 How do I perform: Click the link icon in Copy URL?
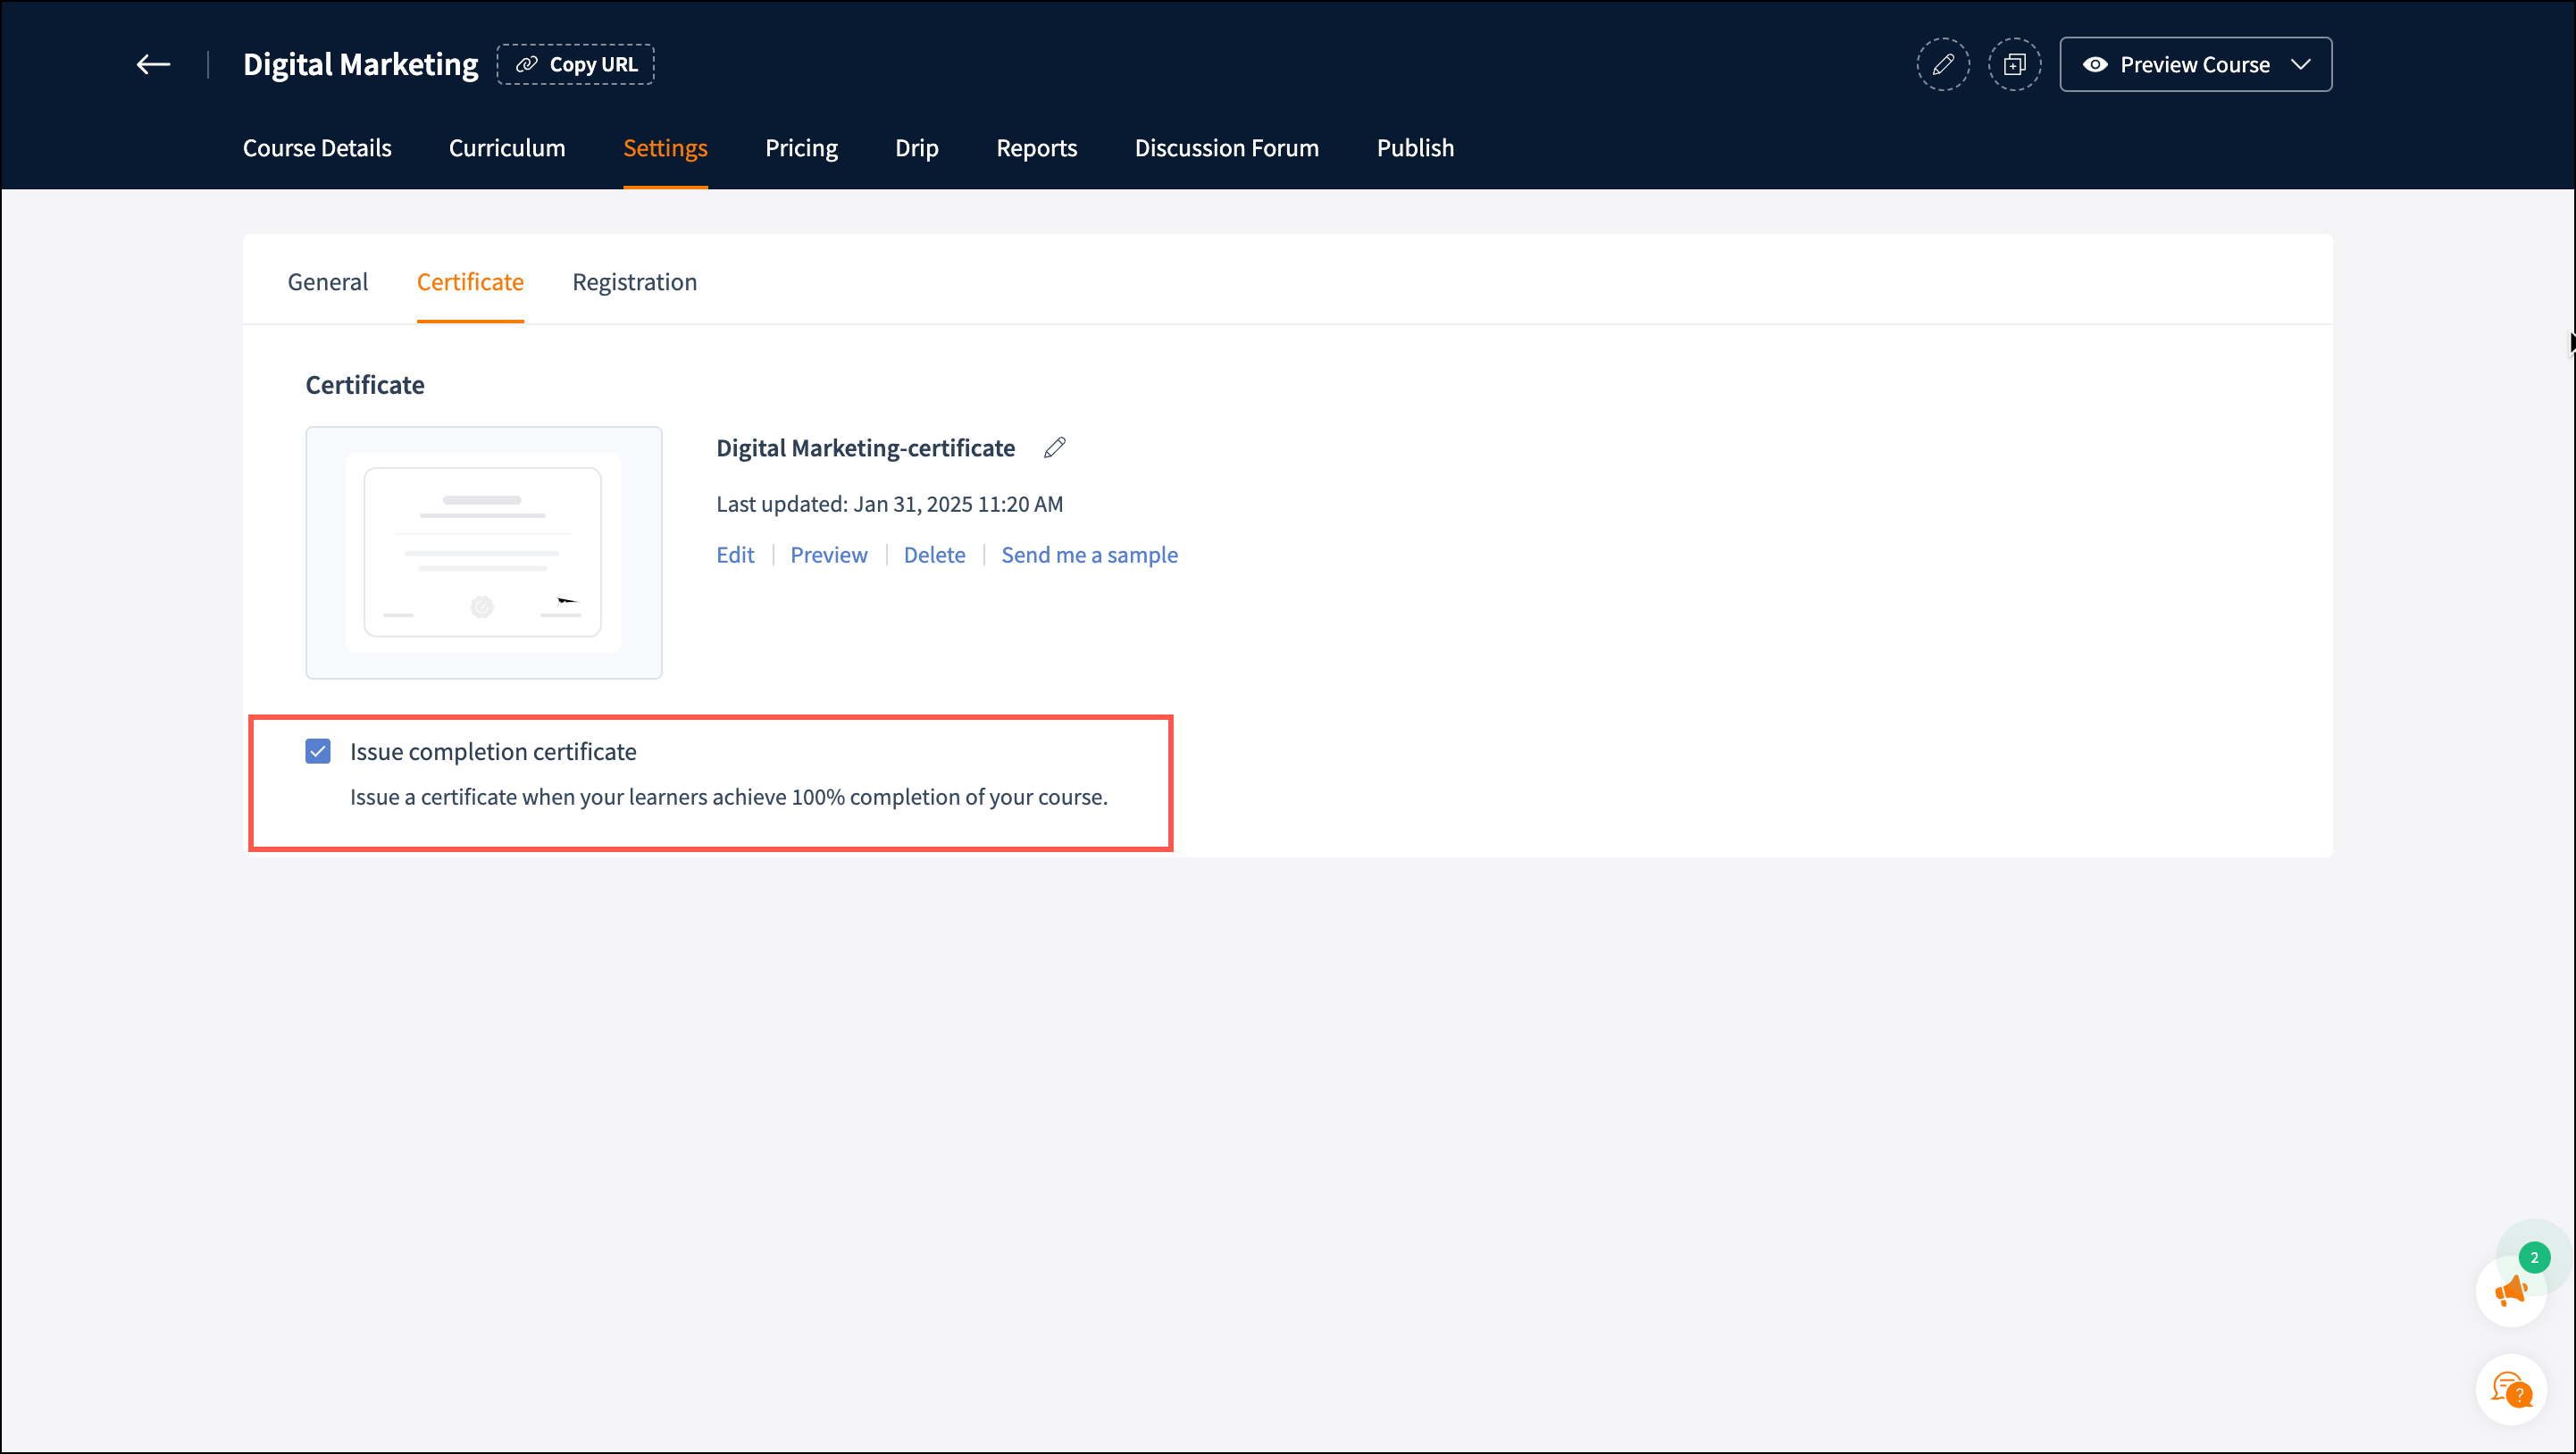[527, 65]
